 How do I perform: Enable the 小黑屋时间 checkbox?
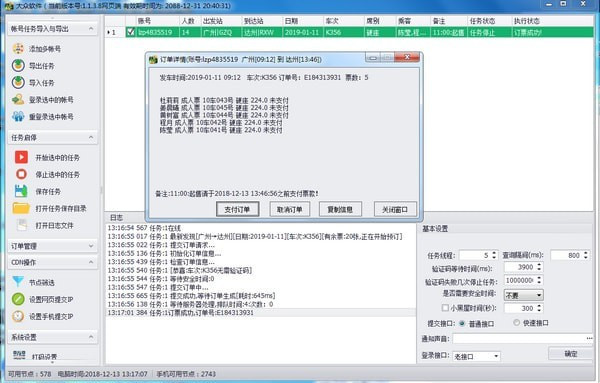pos(445,308)
